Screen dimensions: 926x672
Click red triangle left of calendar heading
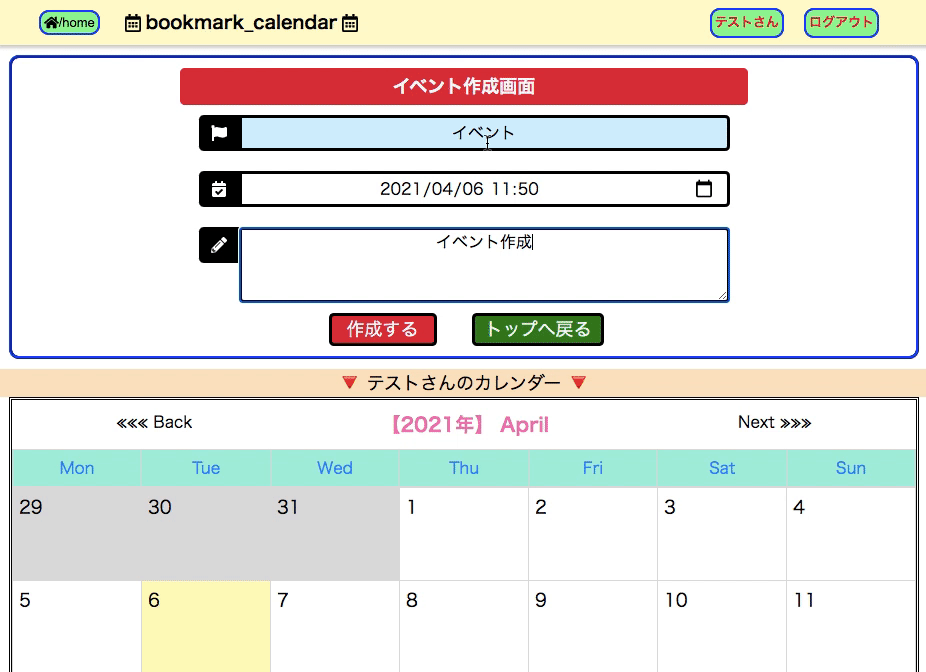point(349,382)
